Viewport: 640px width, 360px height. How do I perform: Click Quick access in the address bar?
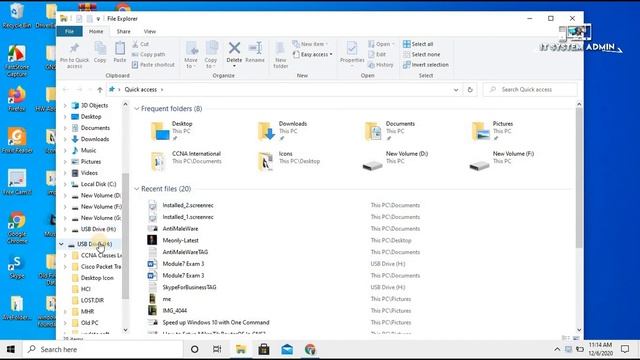140,89
